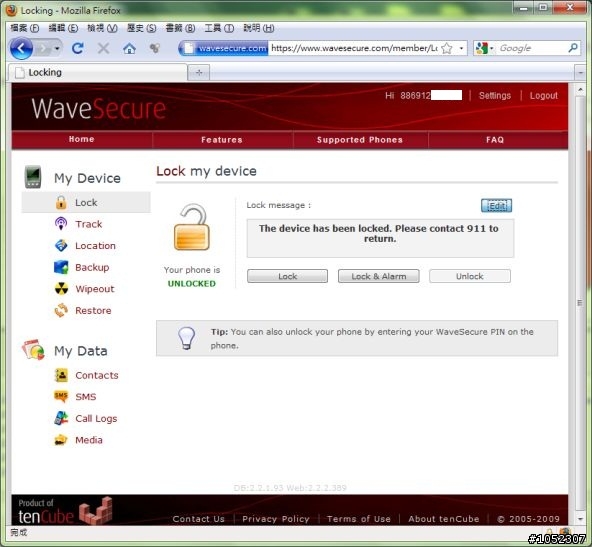The width and height of the screenshot is (592, 547).
Task: Open the Terms of Use footer link
Action: (359, 519)
